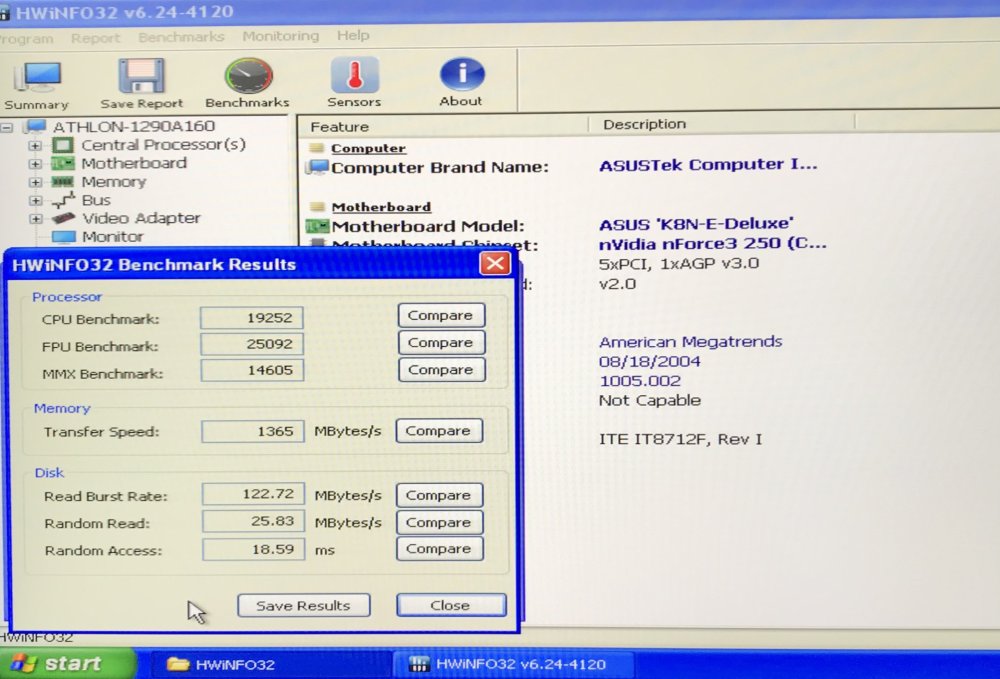Click Save Results in the benchmark dialog
Screen dimensions: 1000x679
coord(303,605)
